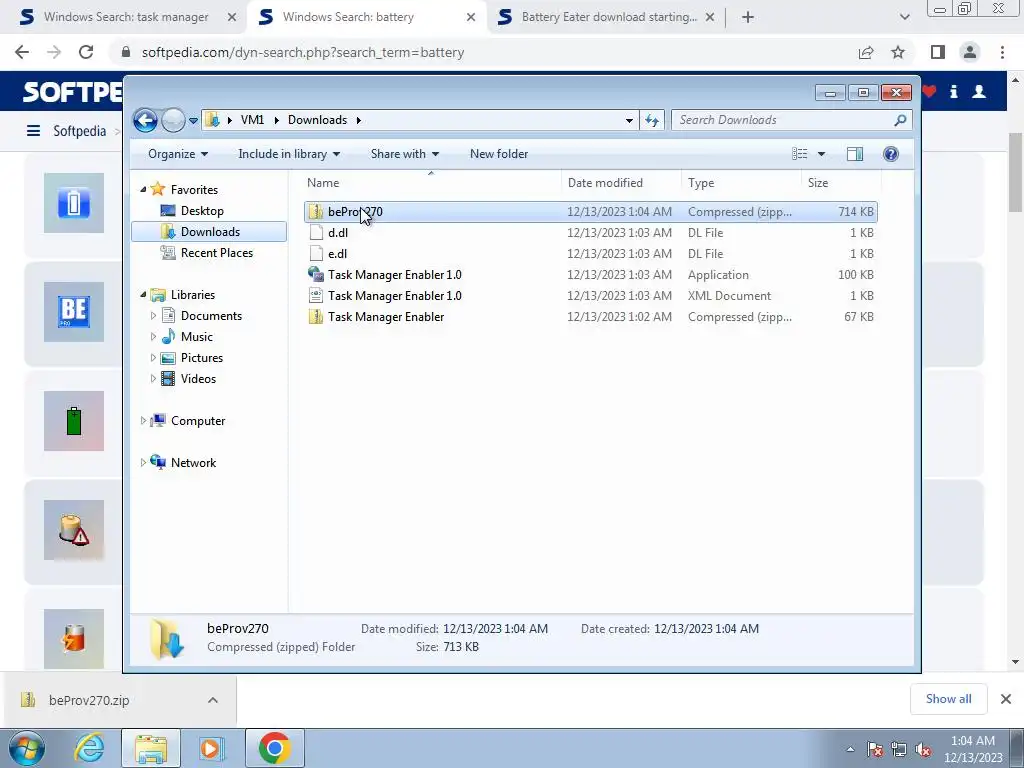Open Windows Media Player from taskbar

coord(211,748)
